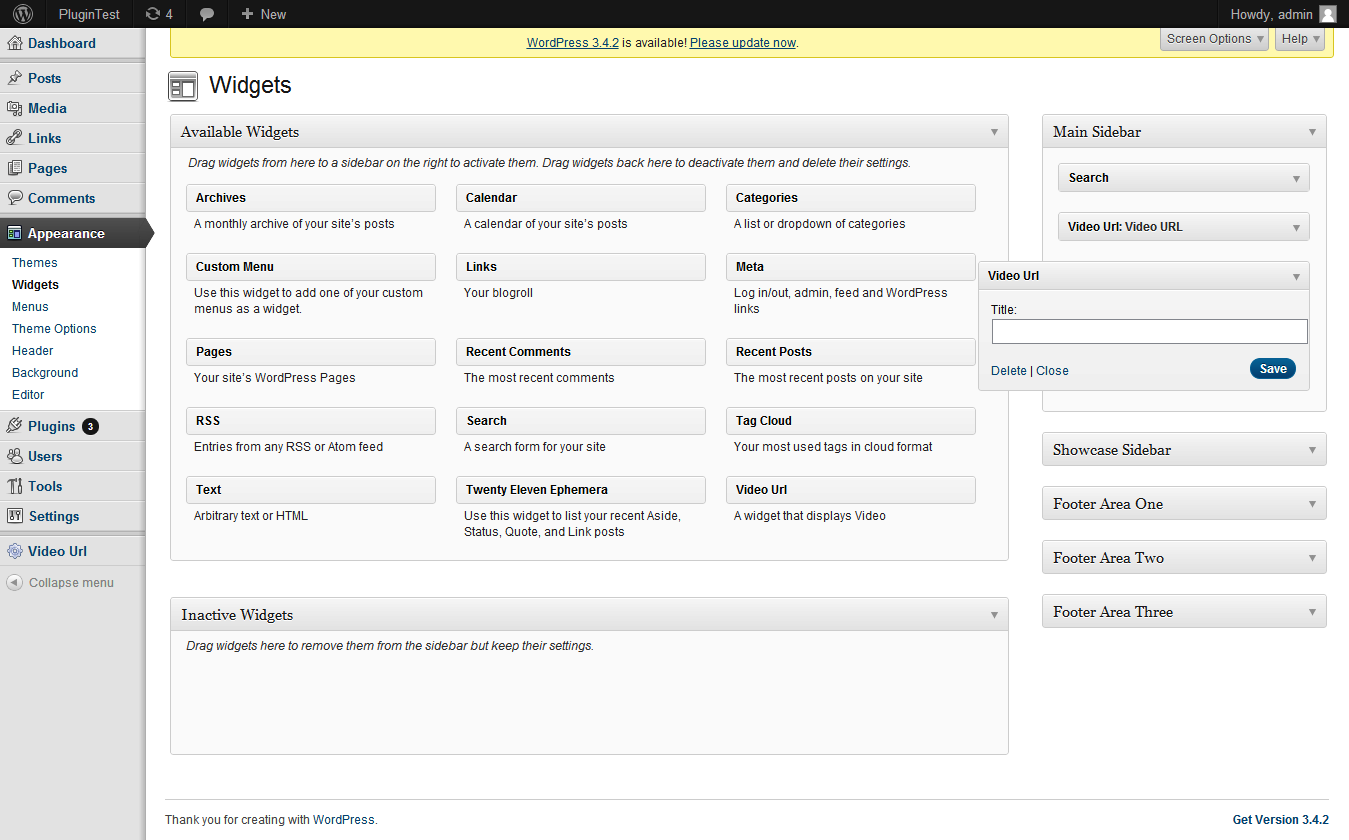This screenshot has height=840, width=1349.
Task: Click the Users icon in sidebar
Action: point(15,456)
